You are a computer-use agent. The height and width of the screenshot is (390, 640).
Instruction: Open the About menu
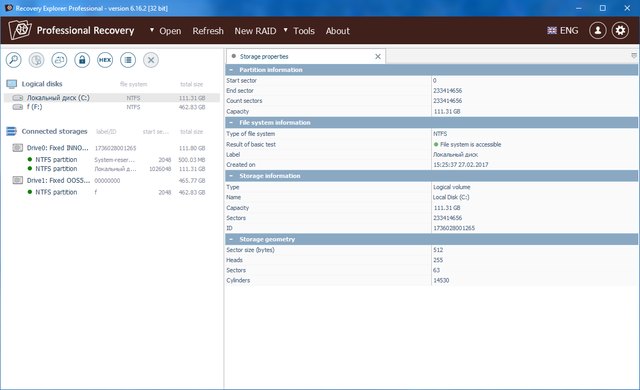coord(338,31)
